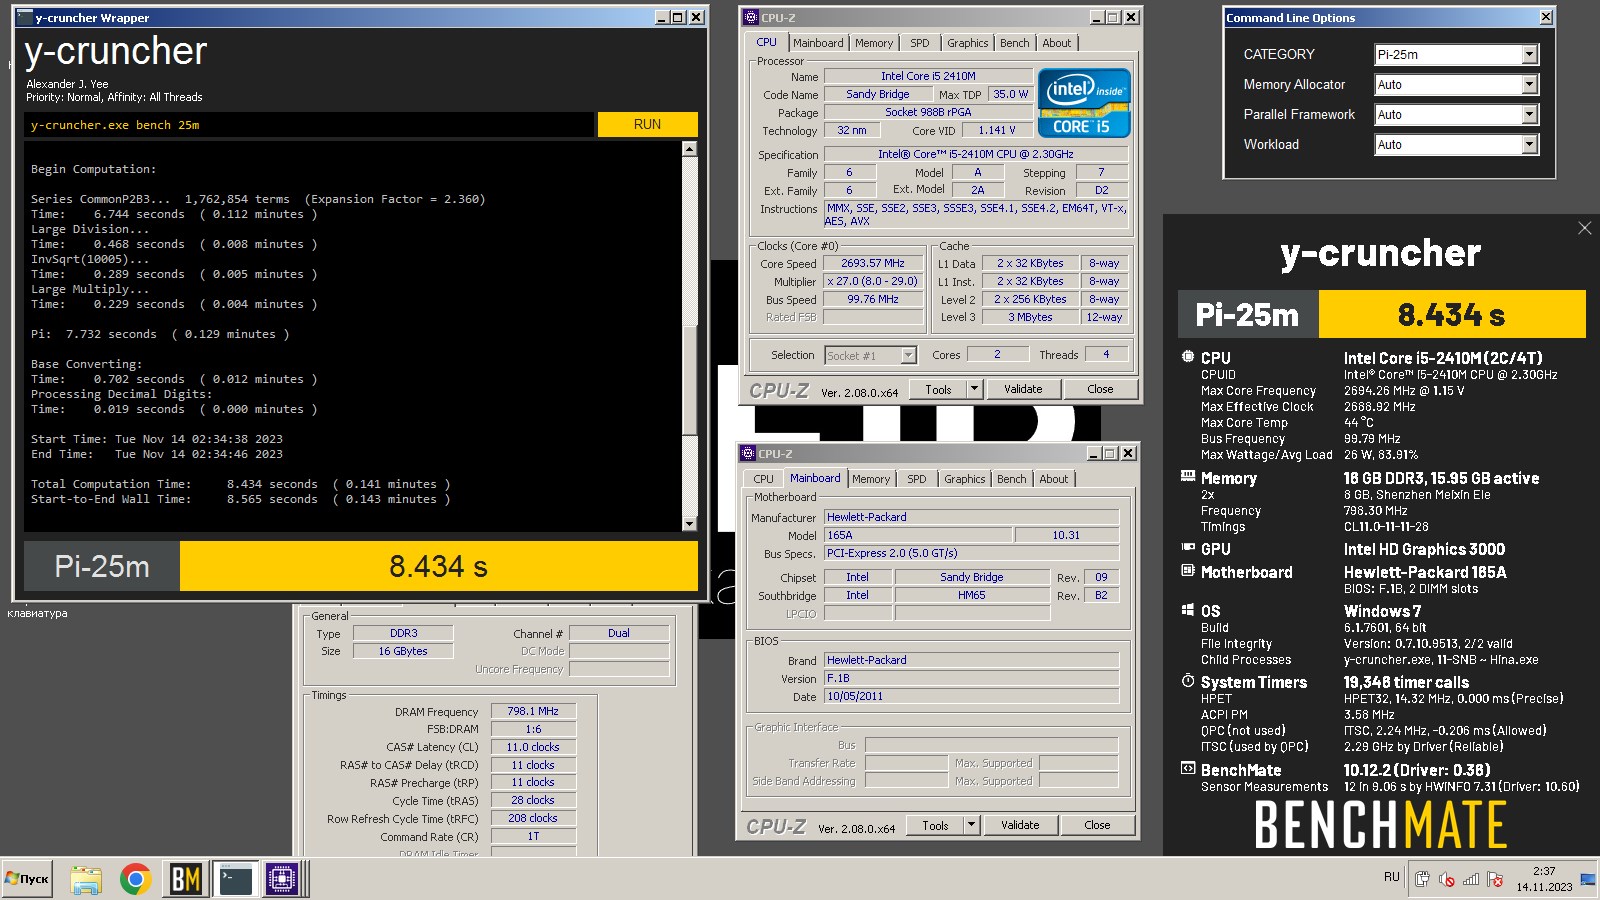
Task: Open the Workload dropdown
Action: coord(1529,145)
